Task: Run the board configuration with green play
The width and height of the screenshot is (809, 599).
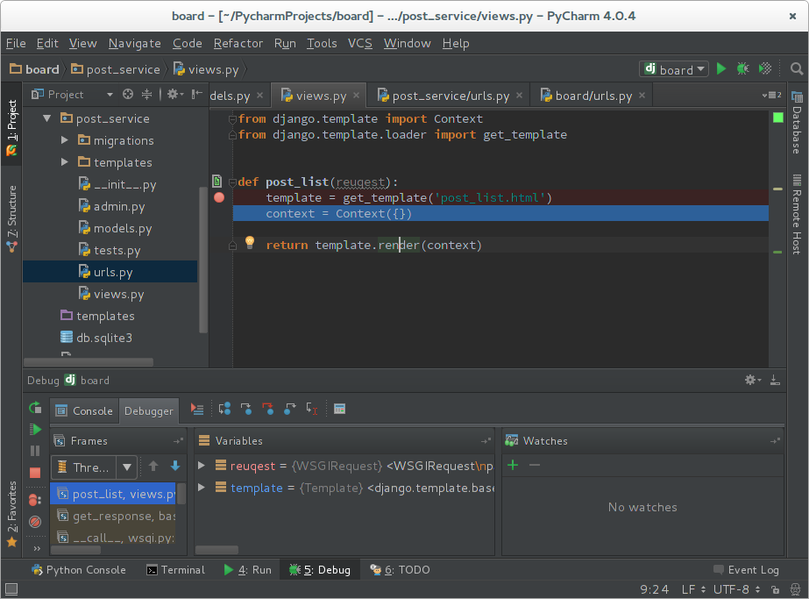Action: tap(721, 69)
